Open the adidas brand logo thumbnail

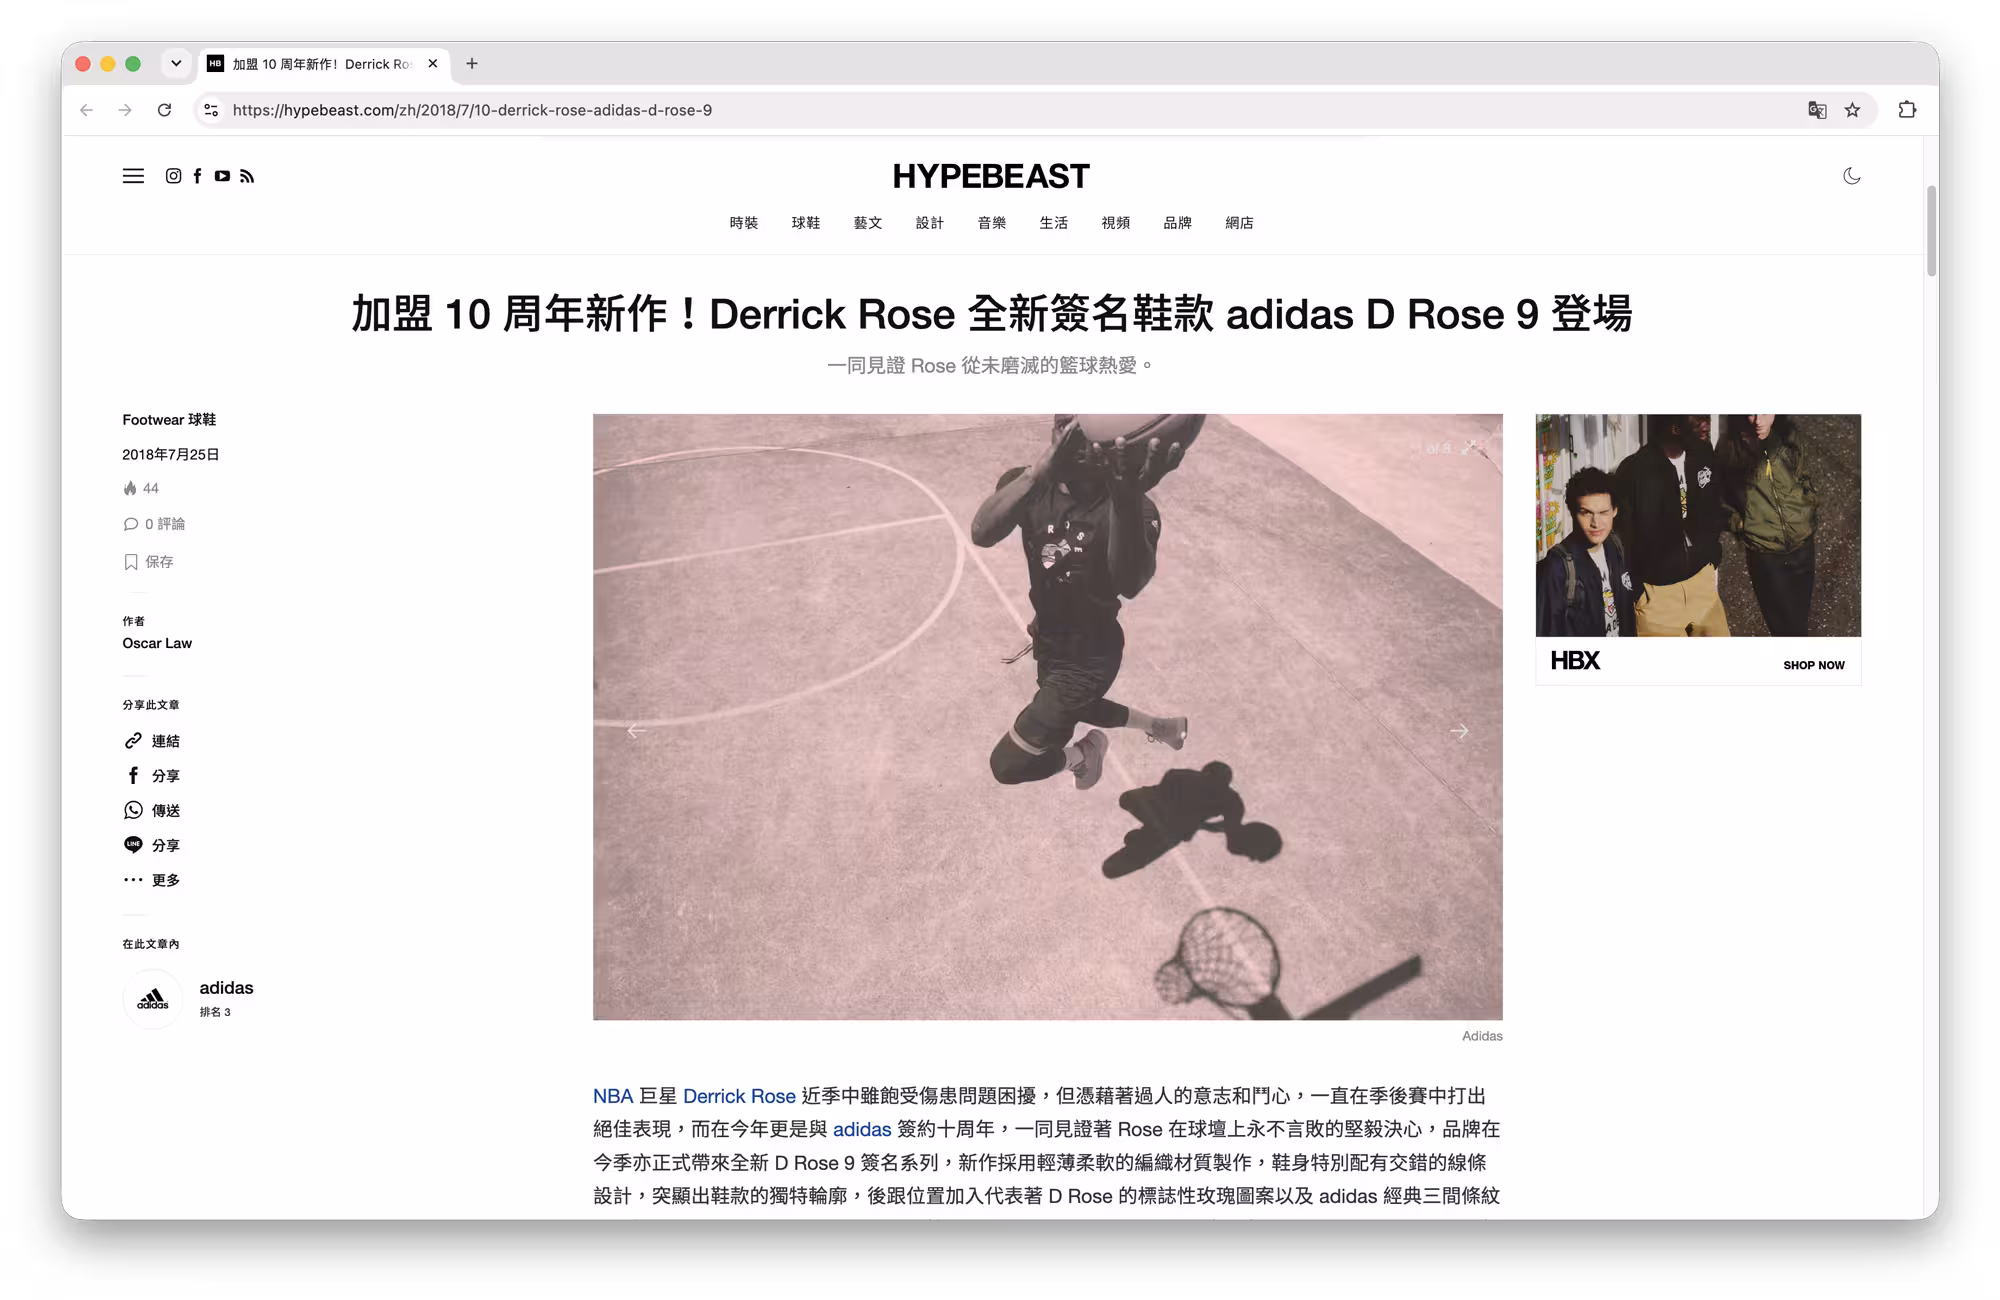coord(153,998)
